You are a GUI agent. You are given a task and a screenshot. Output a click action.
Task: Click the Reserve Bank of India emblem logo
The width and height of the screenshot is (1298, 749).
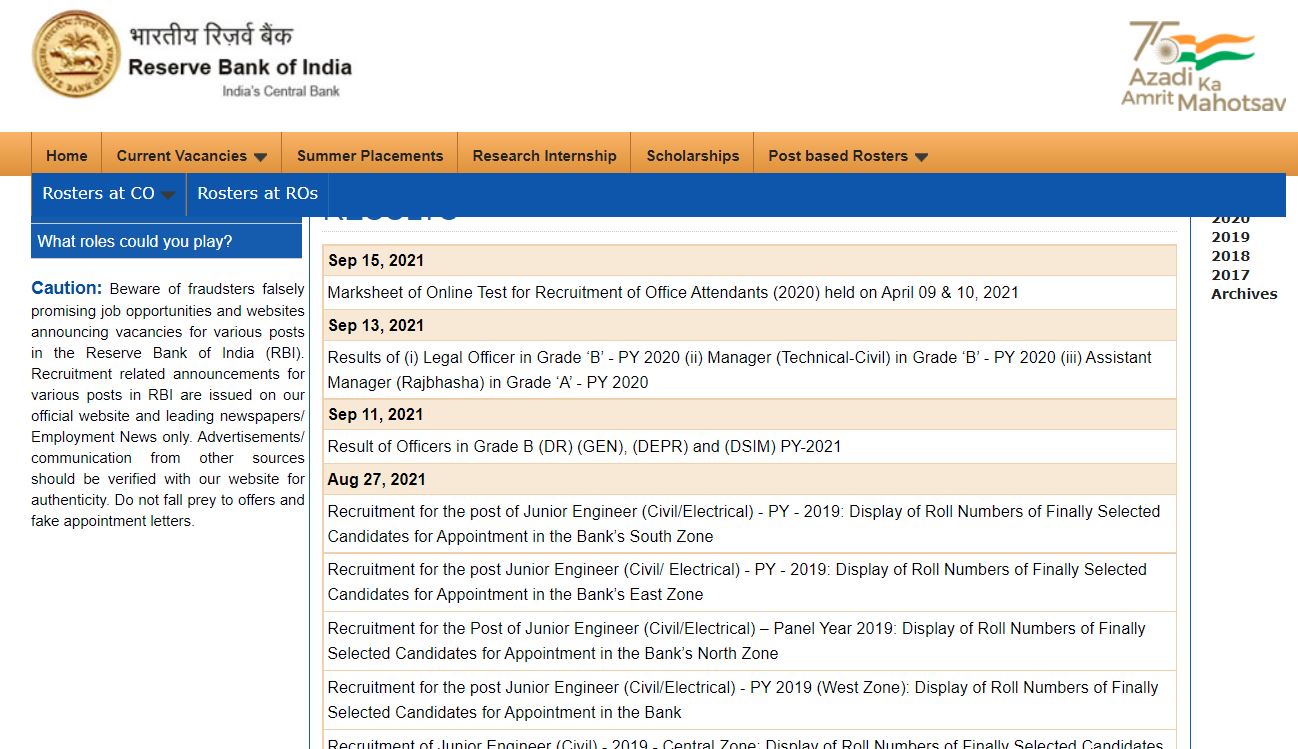[x=74, y=55]
